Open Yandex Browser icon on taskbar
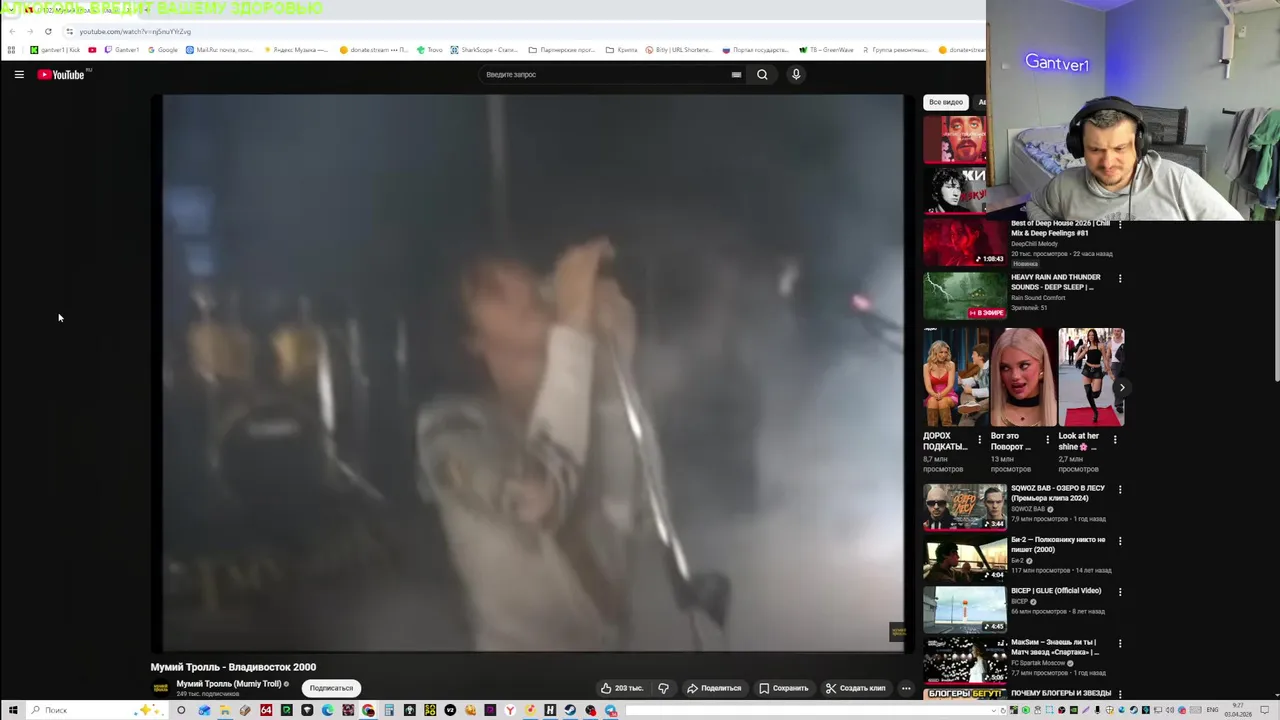 [x=510, y=710]
